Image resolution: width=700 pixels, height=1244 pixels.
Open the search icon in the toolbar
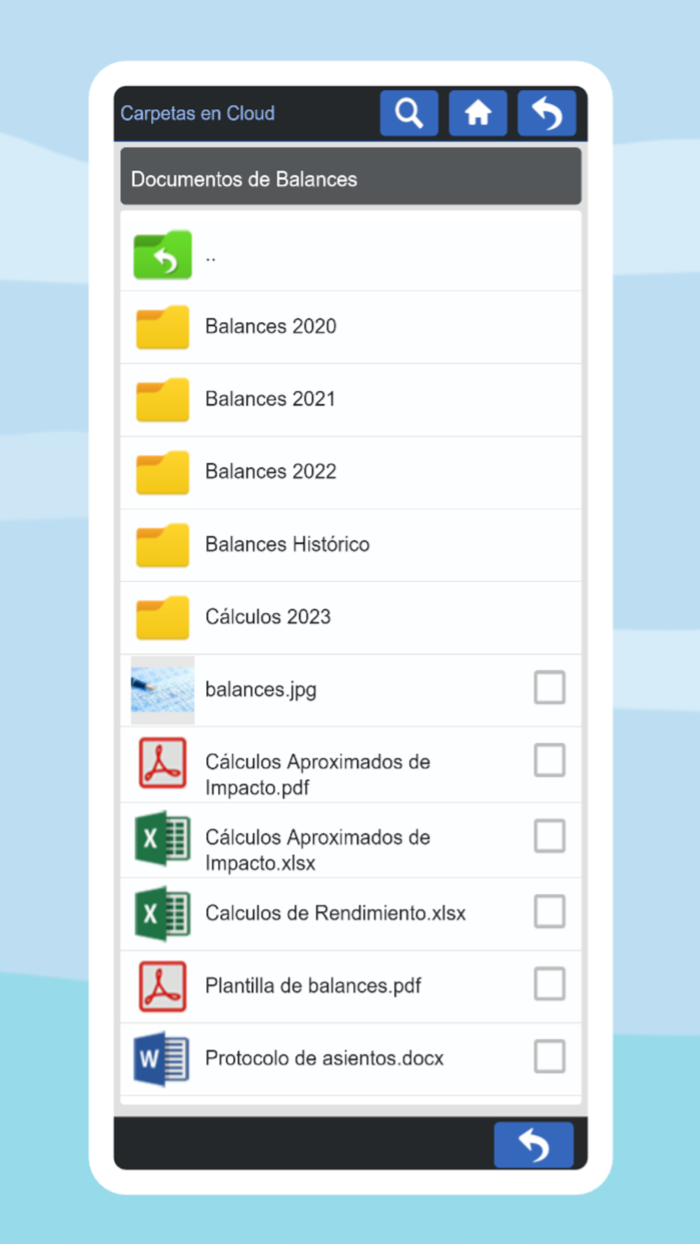coord(409,113)
